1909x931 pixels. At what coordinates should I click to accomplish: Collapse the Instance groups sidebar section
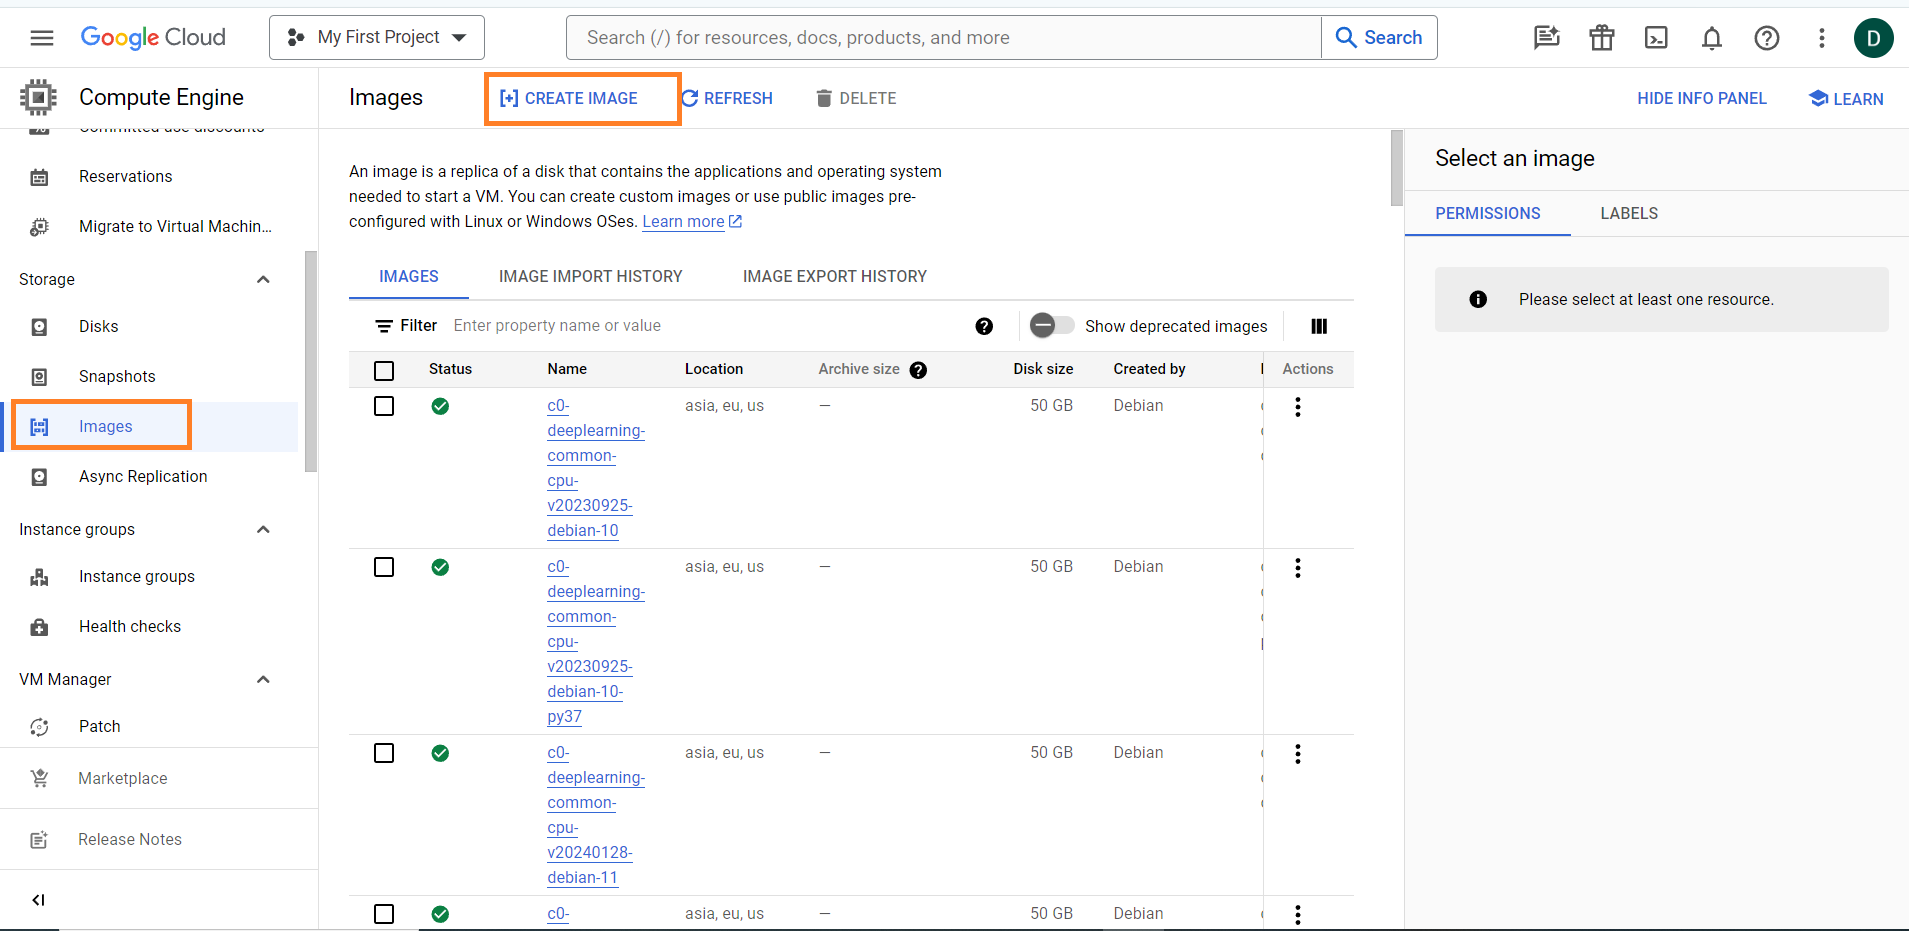(263, 529)
